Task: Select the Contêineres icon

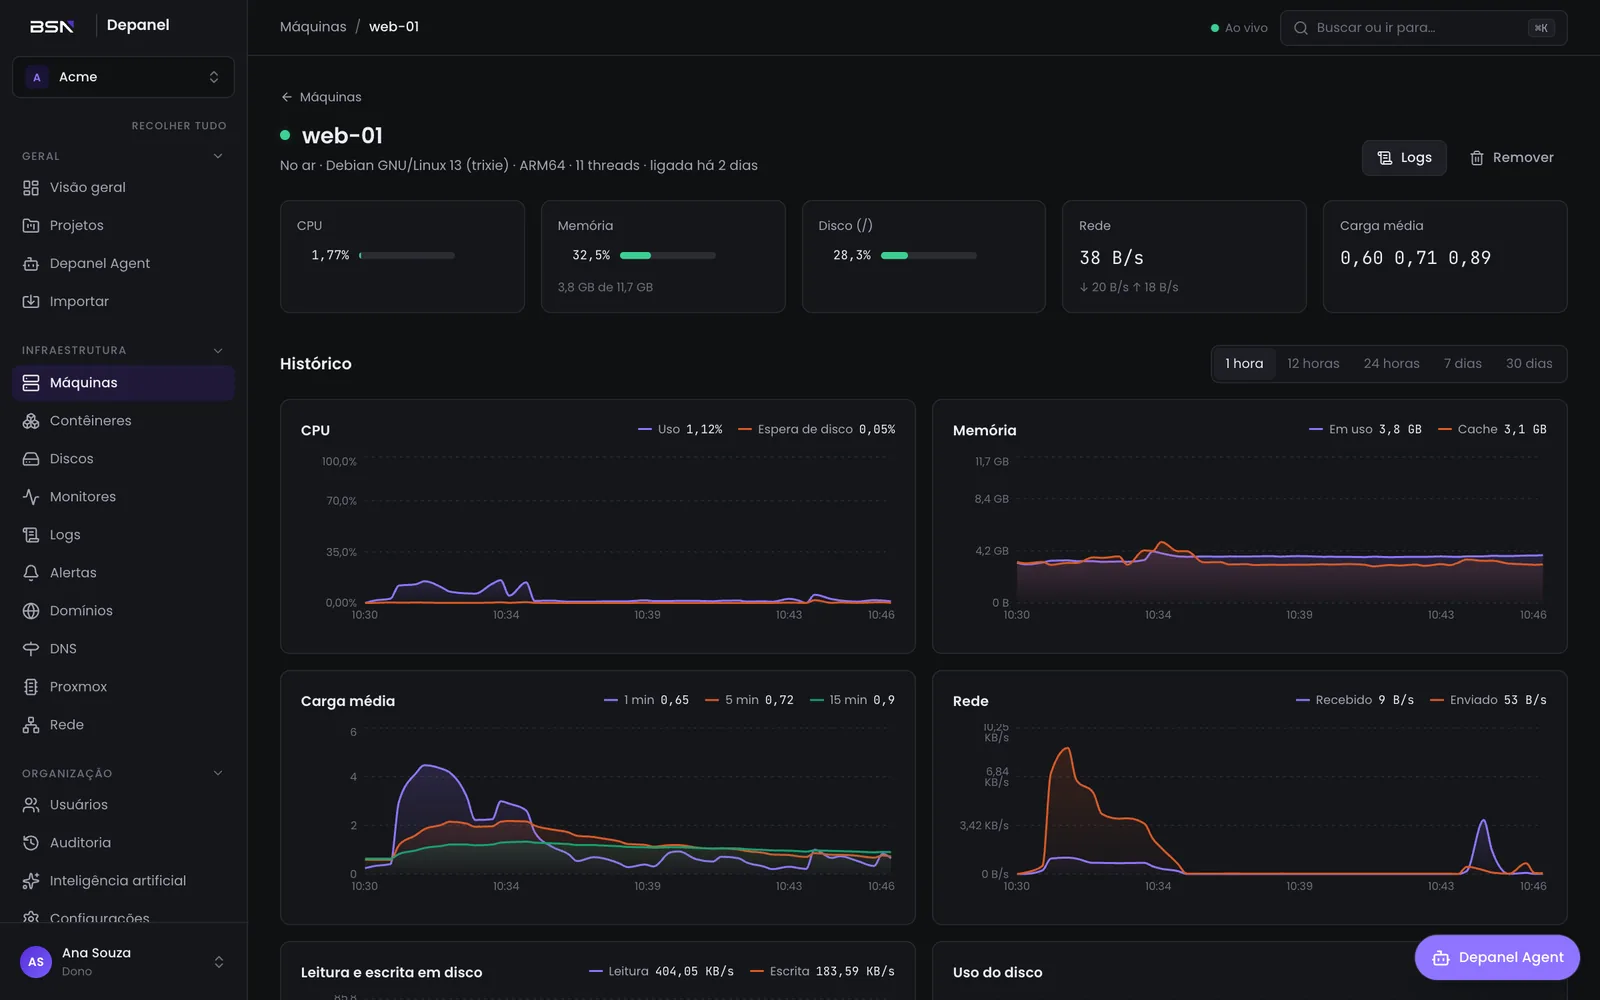Action: coord(31,421)
